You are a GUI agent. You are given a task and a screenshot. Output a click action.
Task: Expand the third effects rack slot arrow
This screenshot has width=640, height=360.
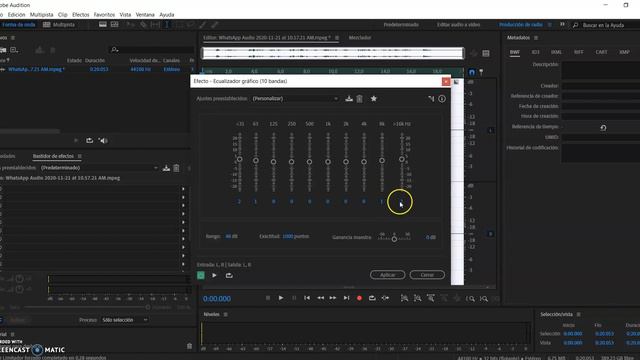pos(183,205)
